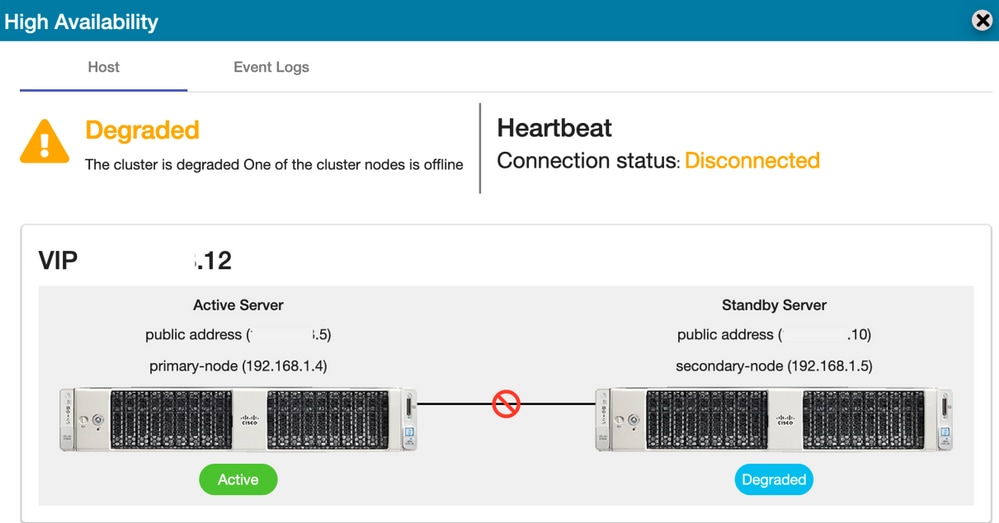This screenshot has height=523, width=999.
Task: Click the VIP address heading
Action: tap(135, 261)
